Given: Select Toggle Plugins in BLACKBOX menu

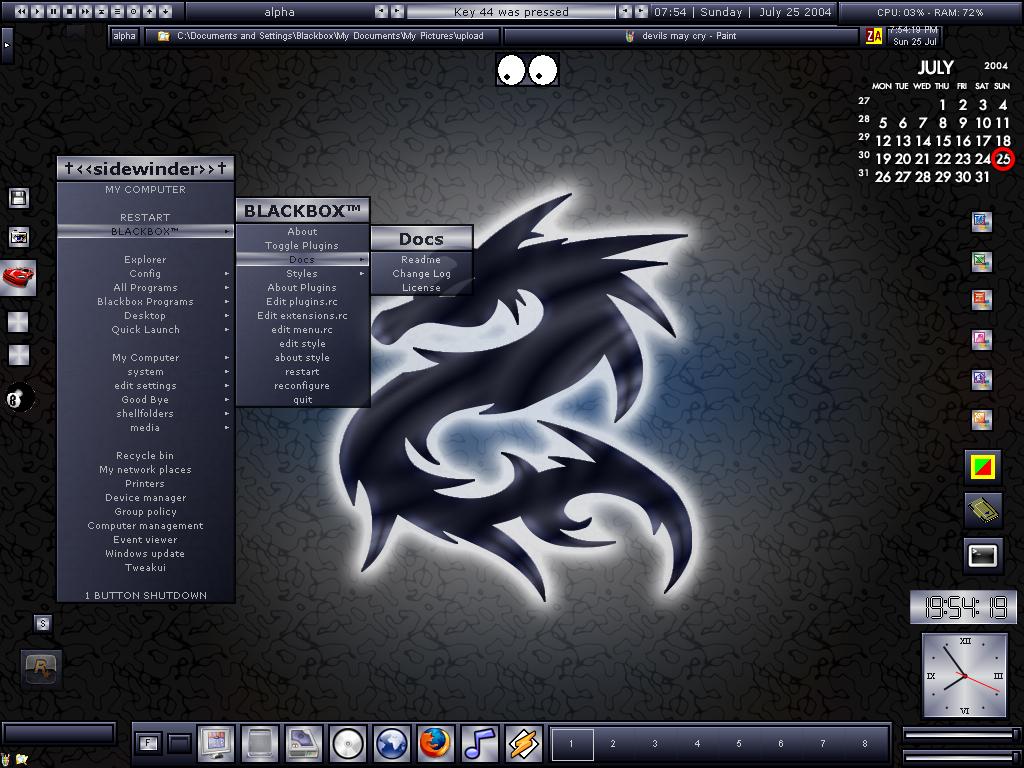Looking at the screenshot, I should click(x=302, y=246).
